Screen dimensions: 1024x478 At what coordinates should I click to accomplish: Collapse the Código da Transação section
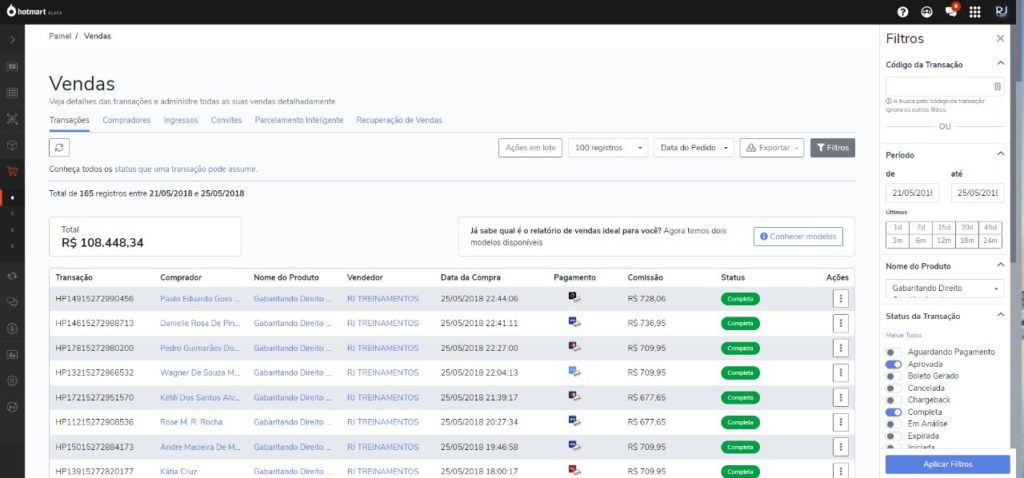click(1000, 64)
